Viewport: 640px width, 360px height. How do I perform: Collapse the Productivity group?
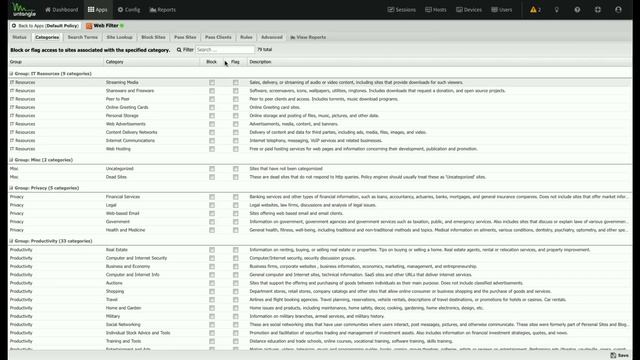(11, 241)
